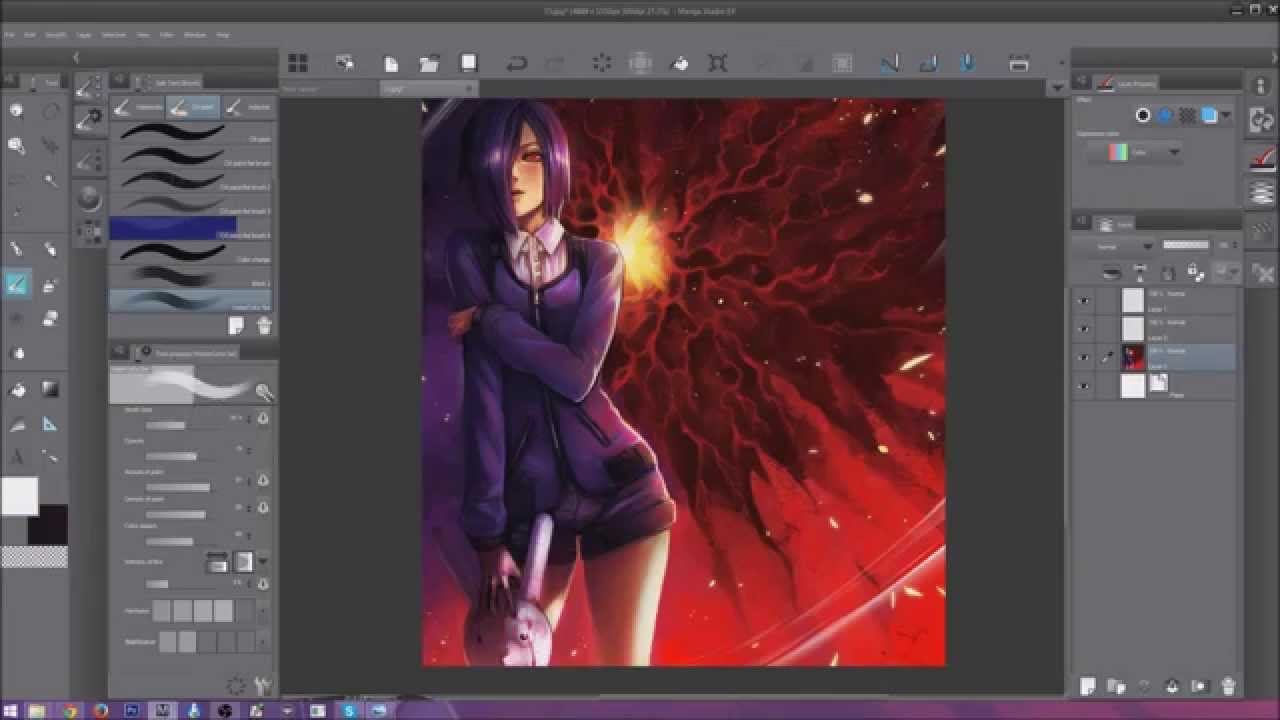Select the Eraser tool
Image resolution: width=1280 pixels, height=720 pixels.
(50, 319)
